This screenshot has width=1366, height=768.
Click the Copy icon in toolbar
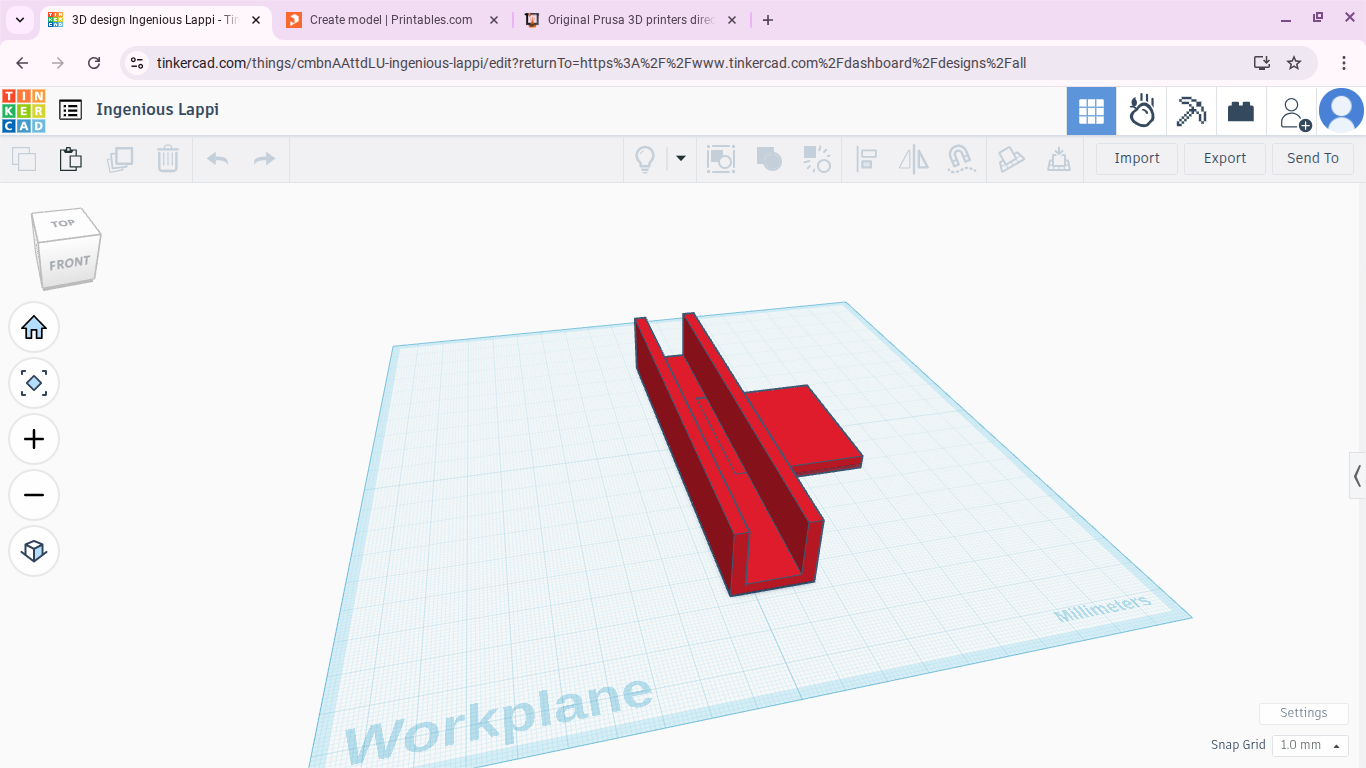[24, 158]
